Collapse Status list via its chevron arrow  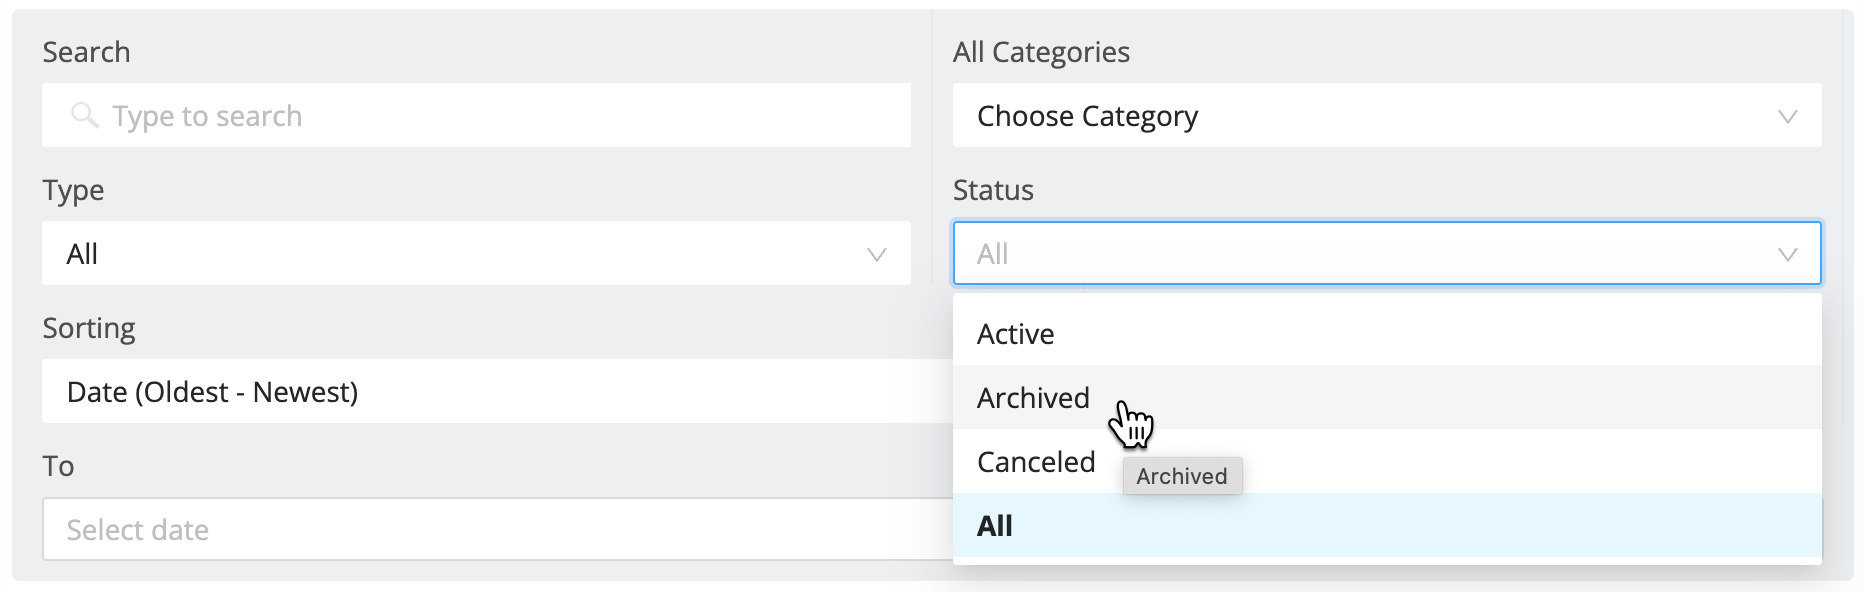1787,255
